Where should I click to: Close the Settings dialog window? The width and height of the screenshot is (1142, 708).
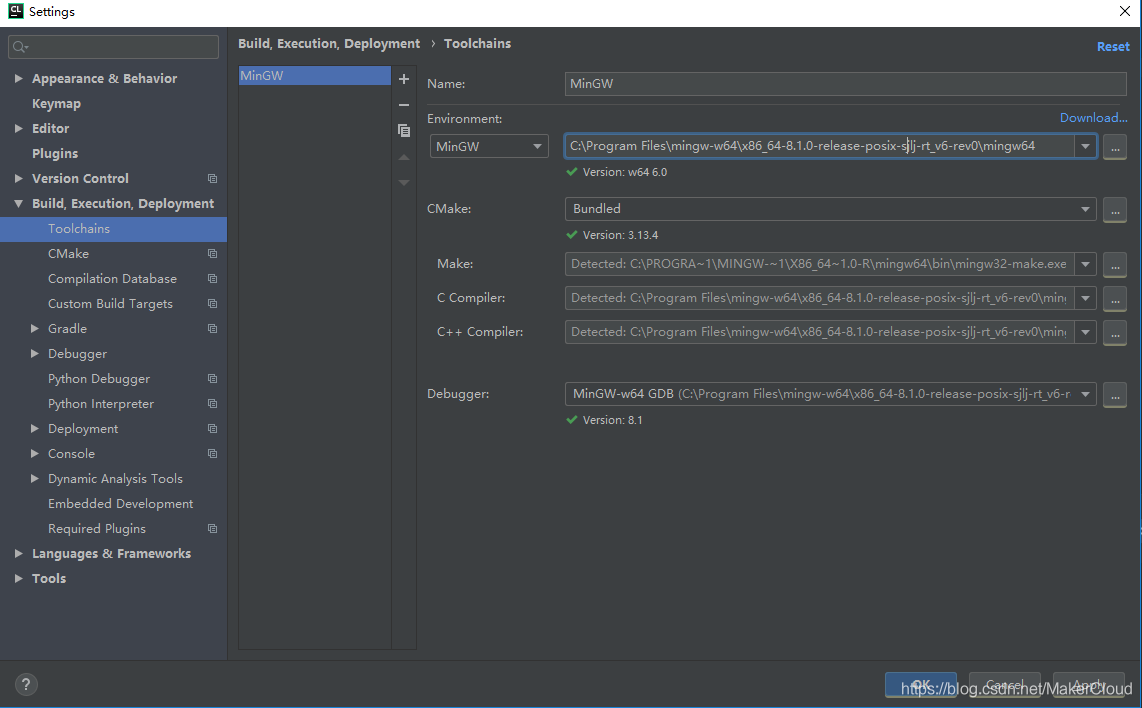(1125, 11)
